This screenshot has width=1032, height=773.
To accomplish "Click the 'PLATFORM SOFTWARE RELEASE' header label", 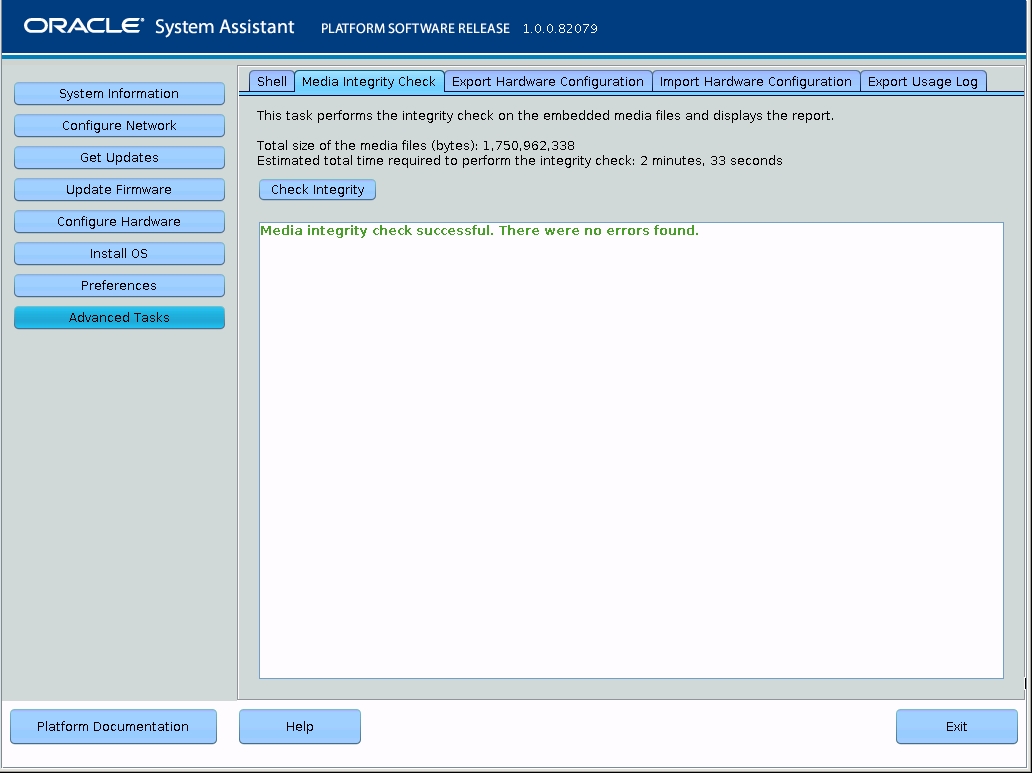I will coord(415,28).
